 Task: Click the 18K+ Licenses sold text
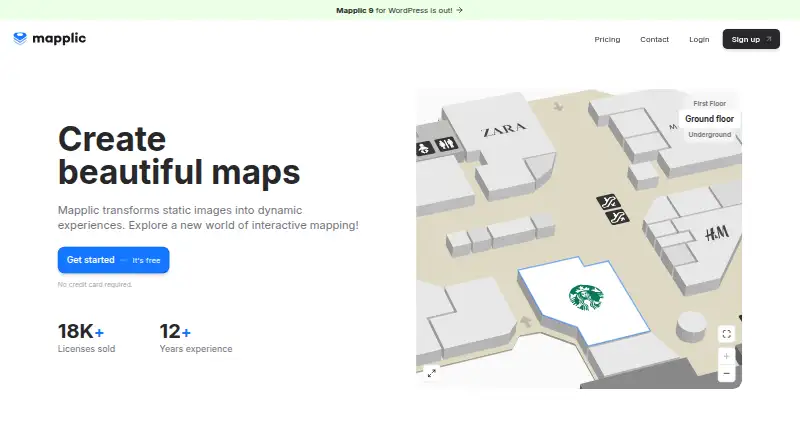pos(86,337)
